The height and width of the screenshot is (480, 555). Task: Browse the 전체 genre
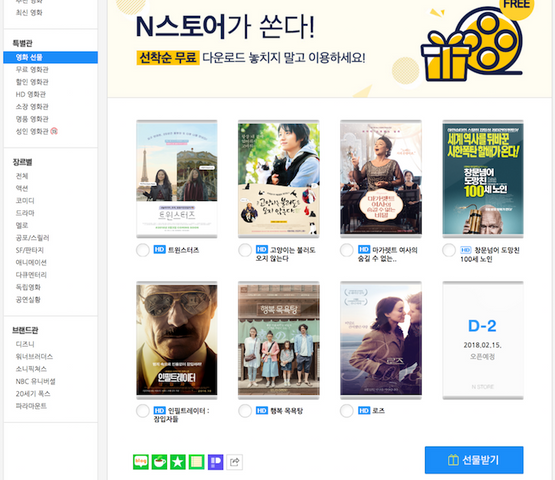(22, 176)
